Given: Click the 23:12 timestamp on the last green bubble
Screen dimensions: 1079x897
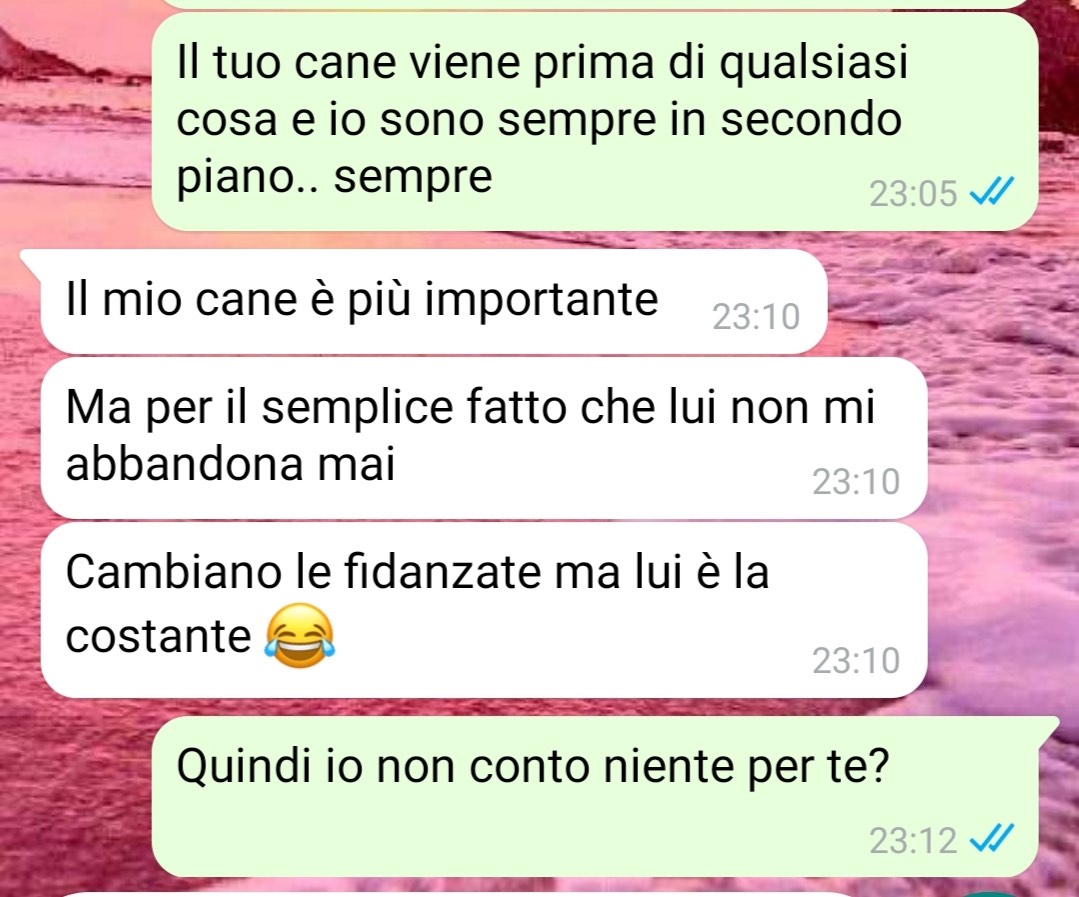Looking at the screenshot, I should (x=913, y=841).
